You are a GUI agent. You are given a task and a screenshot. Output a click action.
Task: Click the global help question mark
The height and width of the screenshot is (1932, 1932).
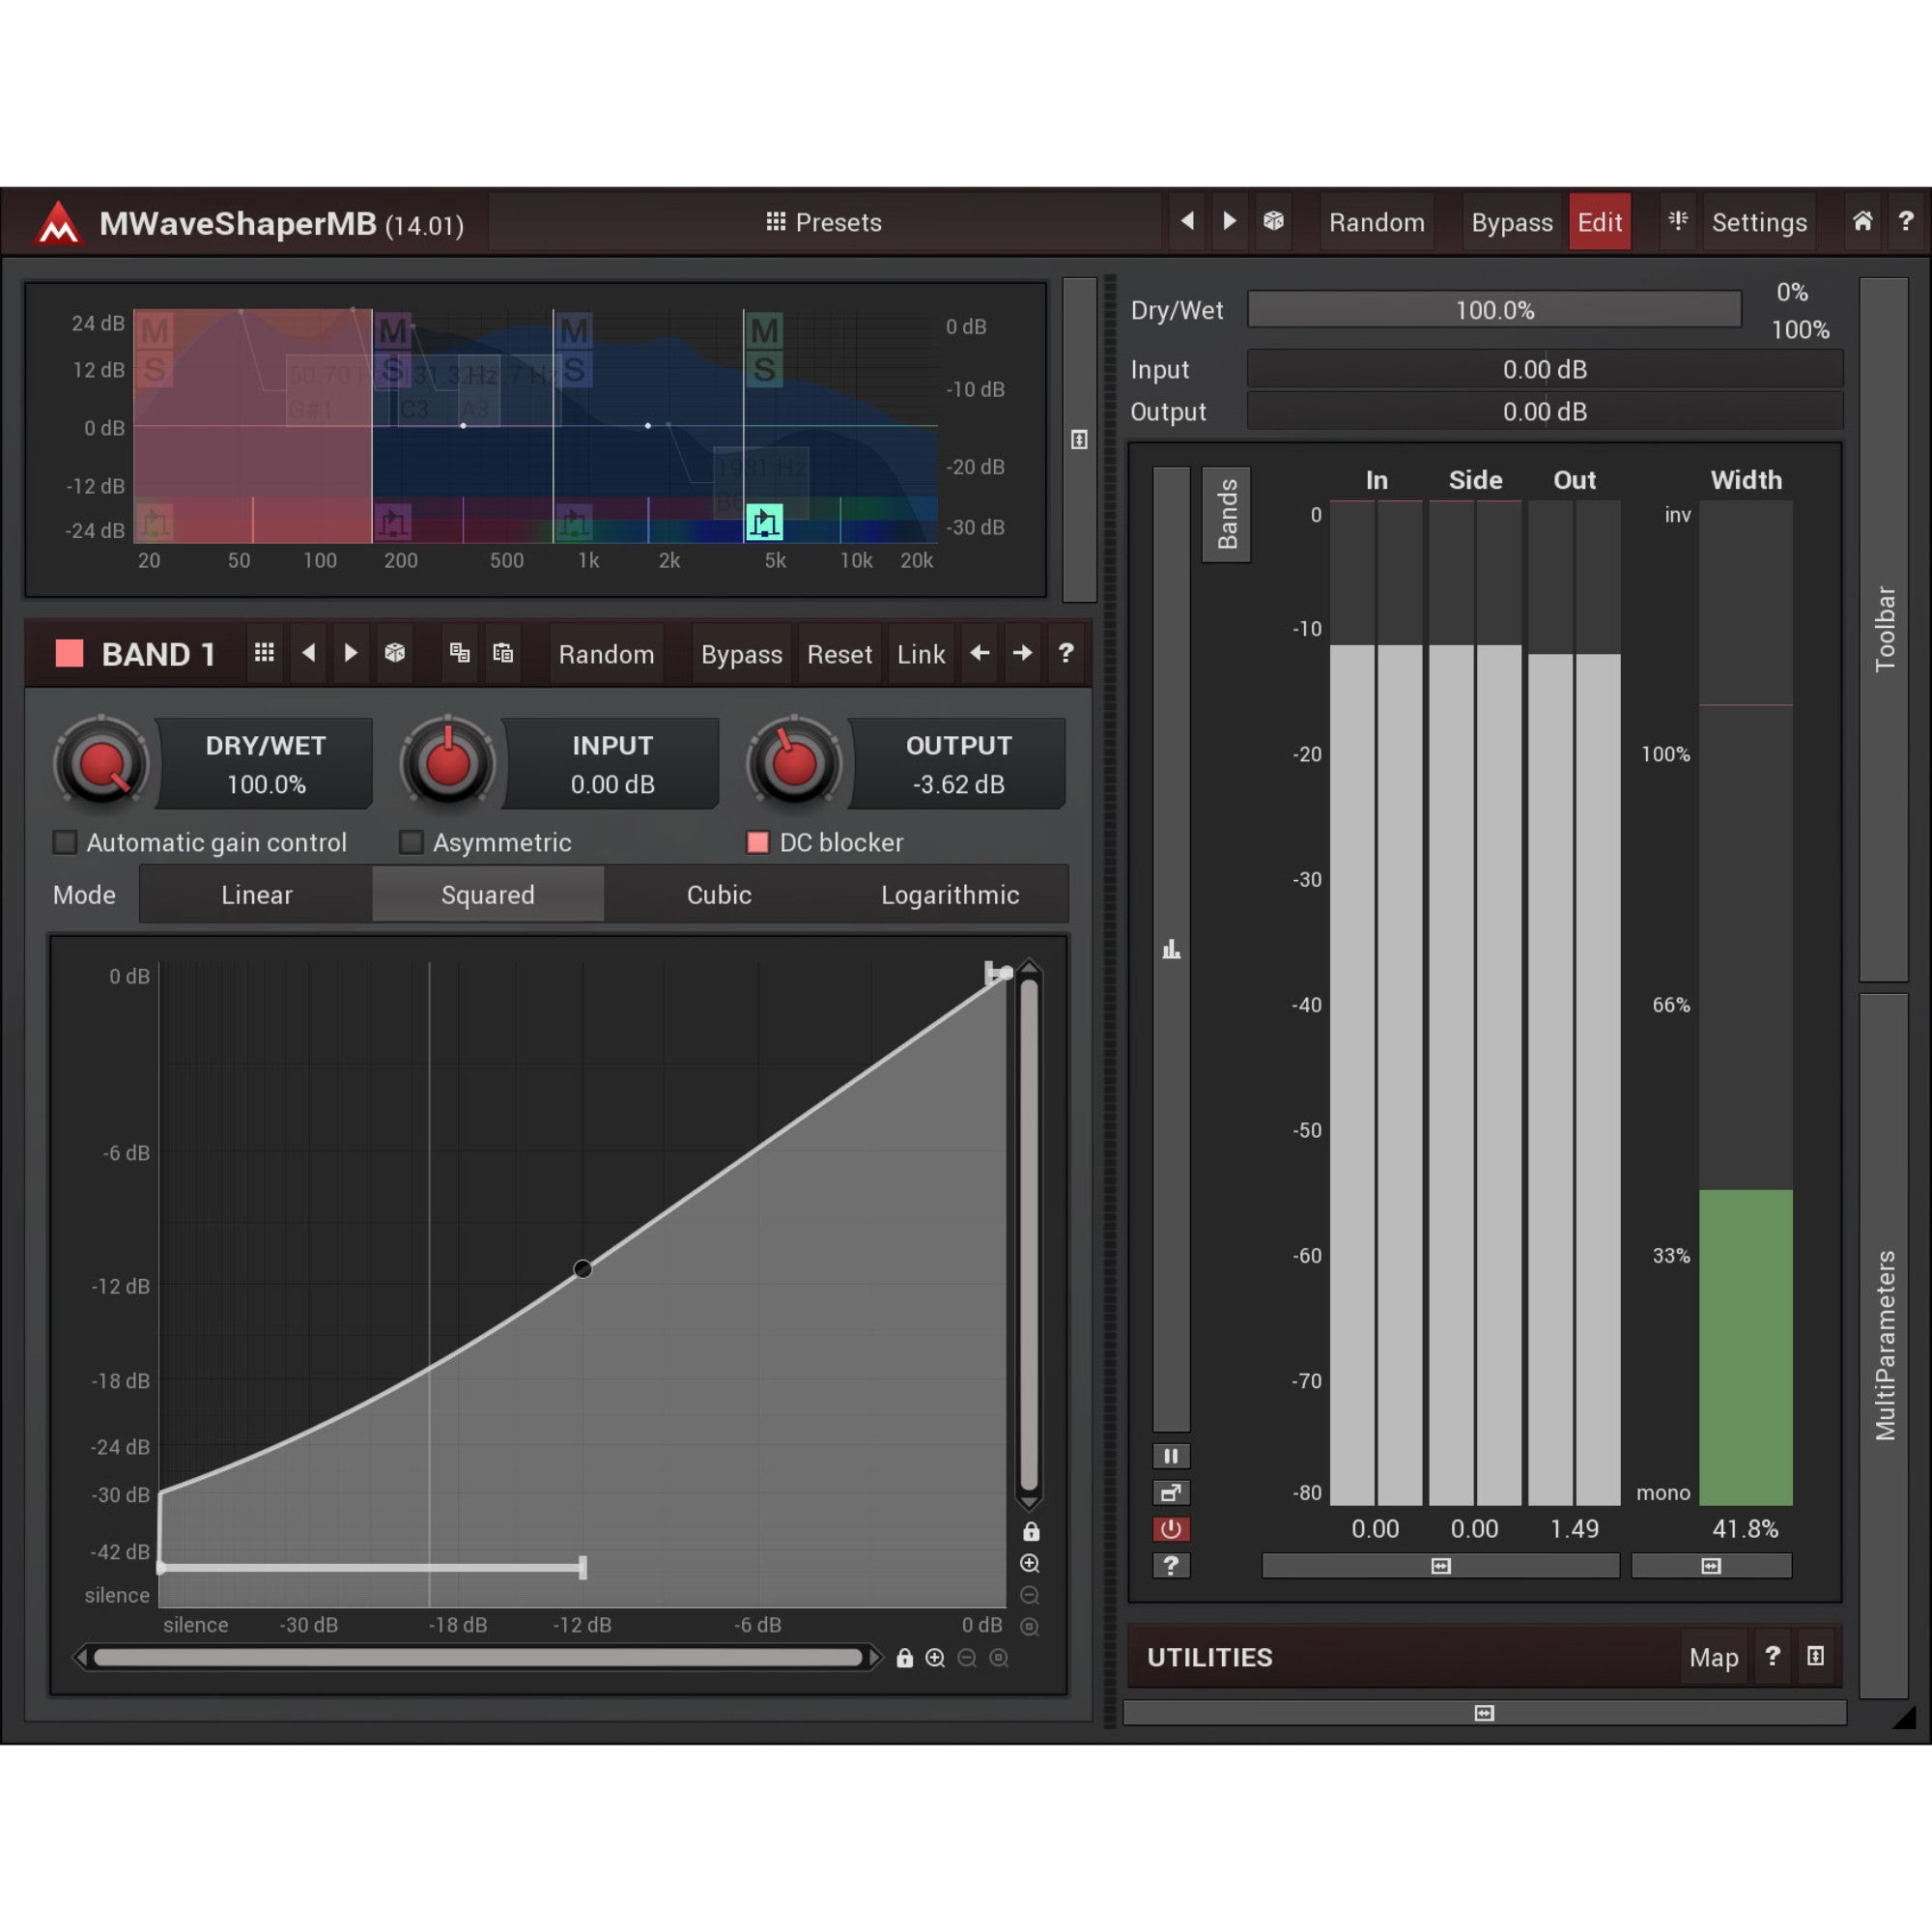point(1906,221)
